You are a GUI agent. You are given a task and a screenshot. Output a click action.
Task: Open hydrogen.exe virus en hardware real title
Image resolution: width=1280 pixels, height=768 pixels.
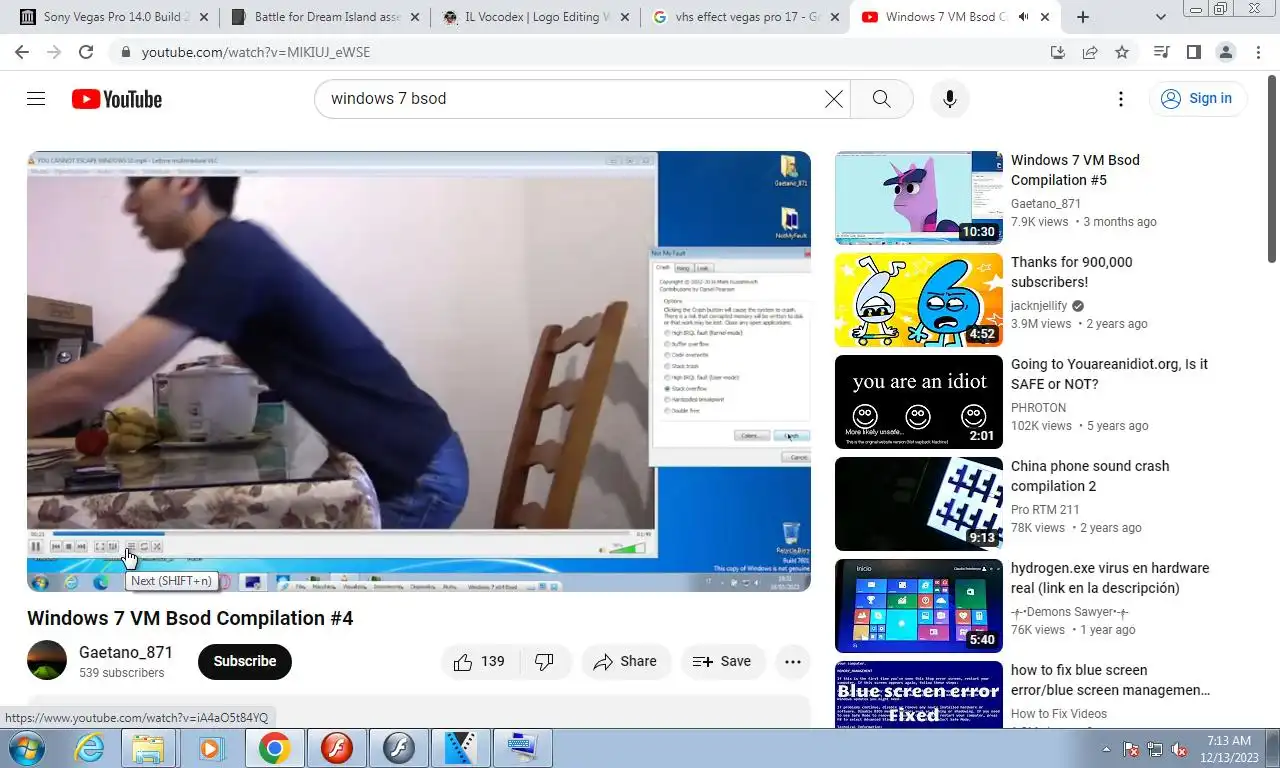click(1110, 578)
